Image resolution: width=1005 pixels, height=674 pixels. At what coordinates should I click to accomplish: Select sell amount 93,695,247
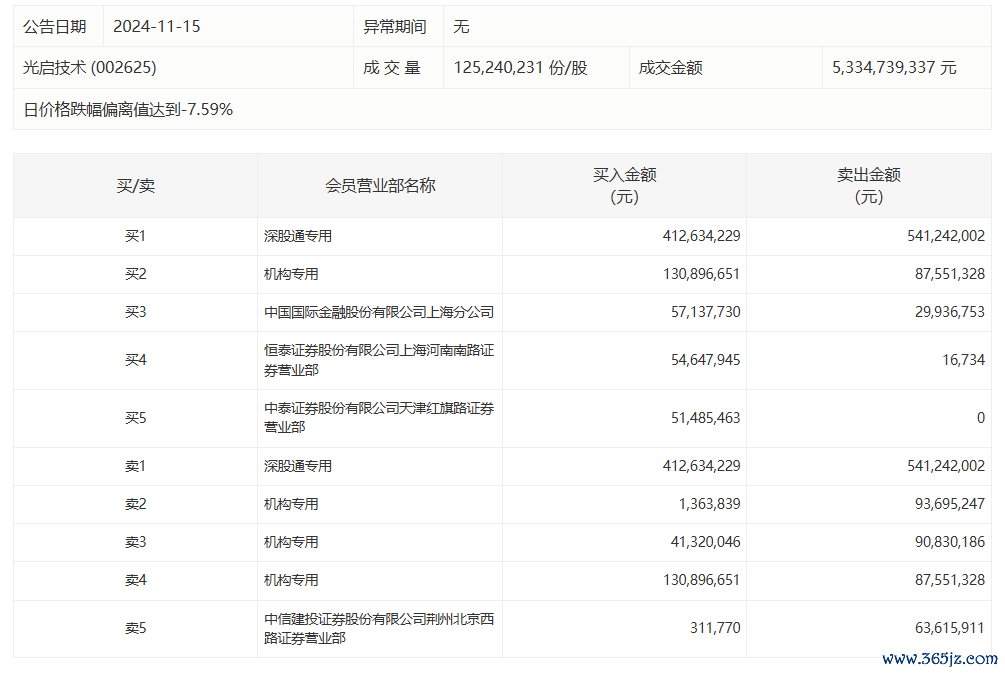[950, 504]
